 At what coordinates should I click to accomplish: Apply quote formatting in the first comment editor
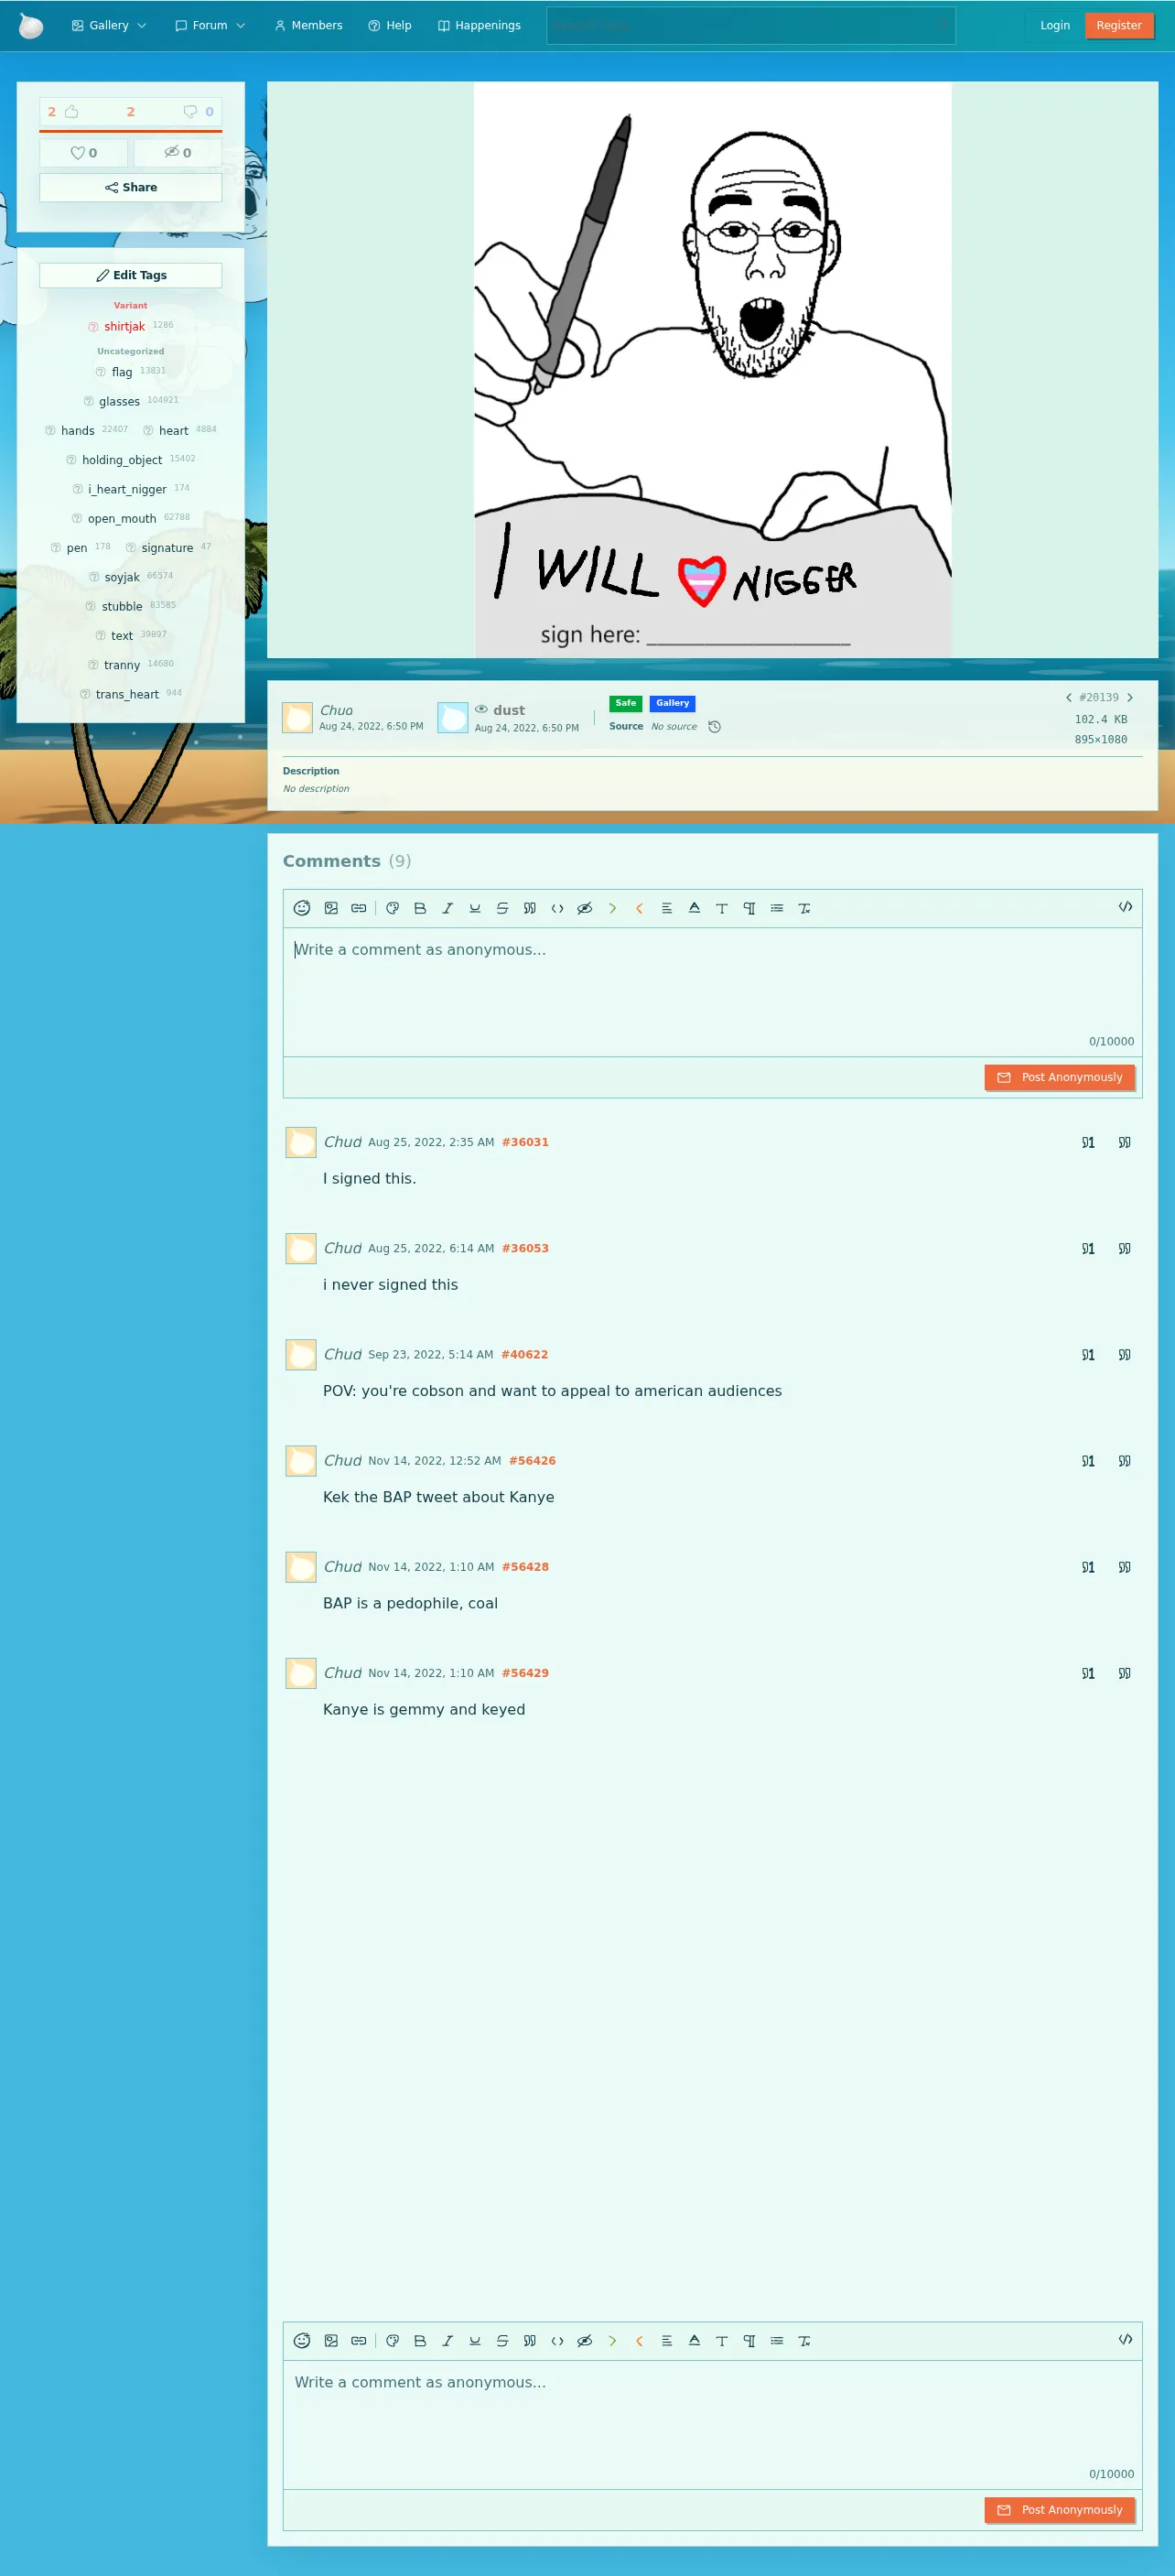pos(530,908)
